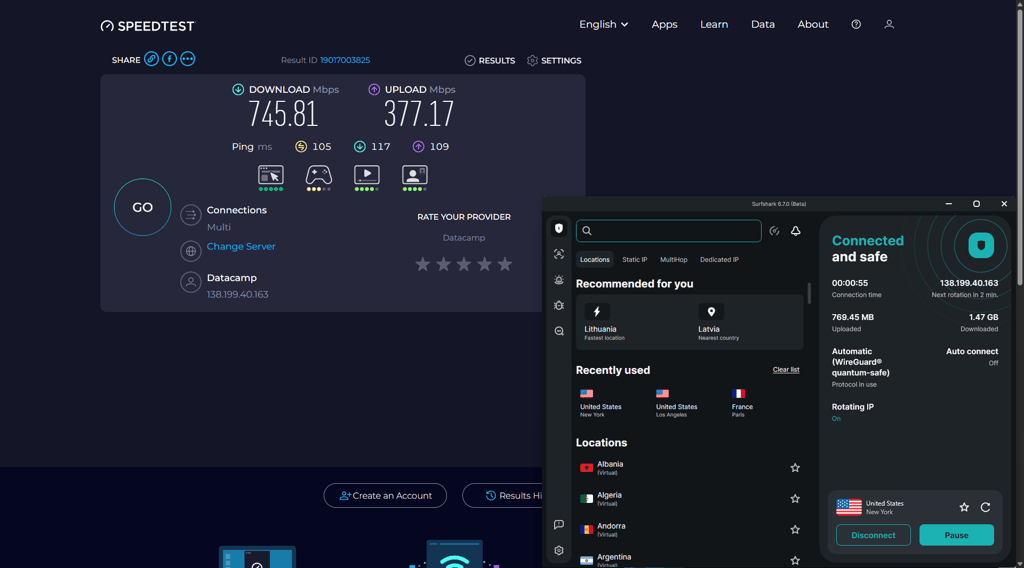This screenshot has width=1024, height=568.
Task: Favorite the Andorra location star
Action: point(795,529)
